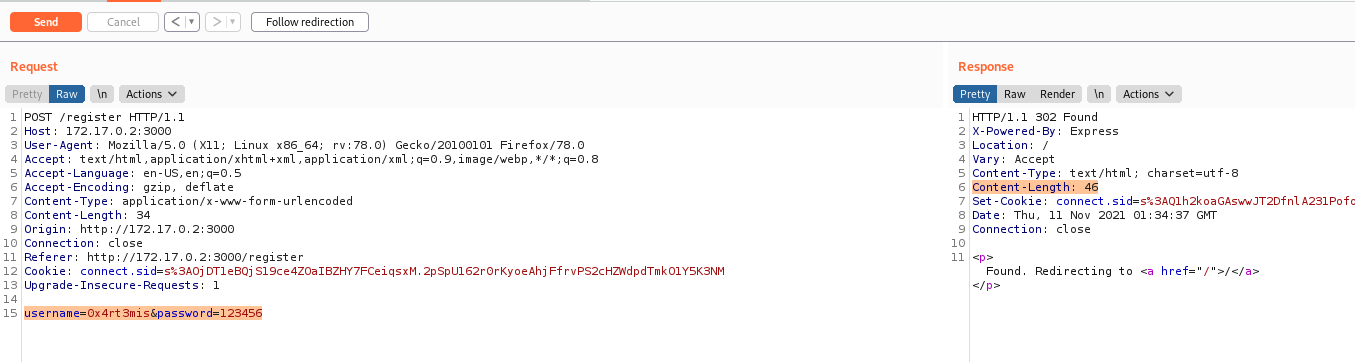
Task: Click the highlighted Content-Length response header
Action: tap(1021, 187)
